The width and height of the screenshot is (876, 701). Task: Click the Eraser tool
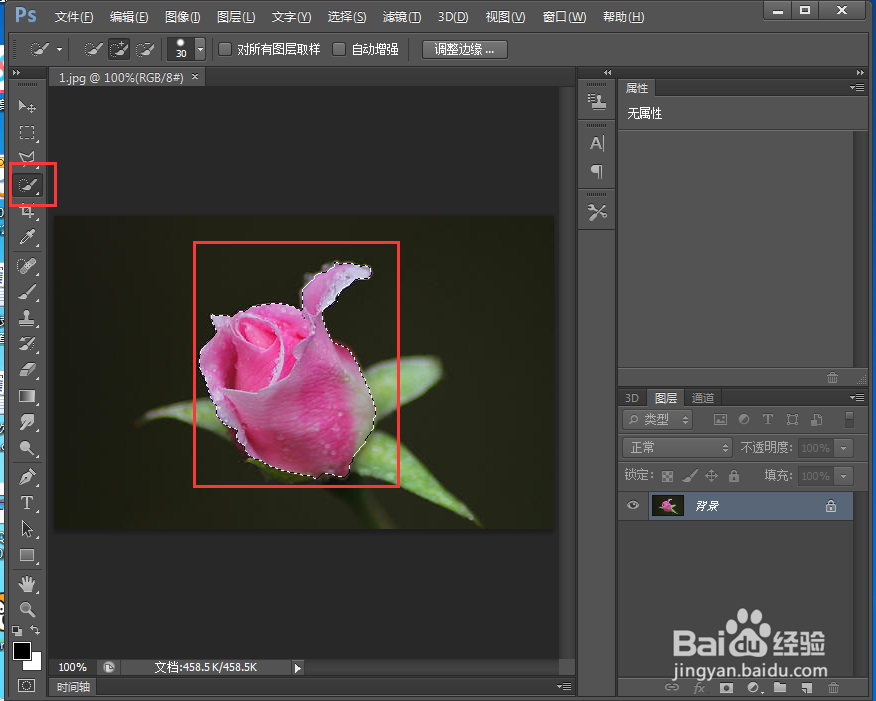pyautogui.click(x=28, y=370)
